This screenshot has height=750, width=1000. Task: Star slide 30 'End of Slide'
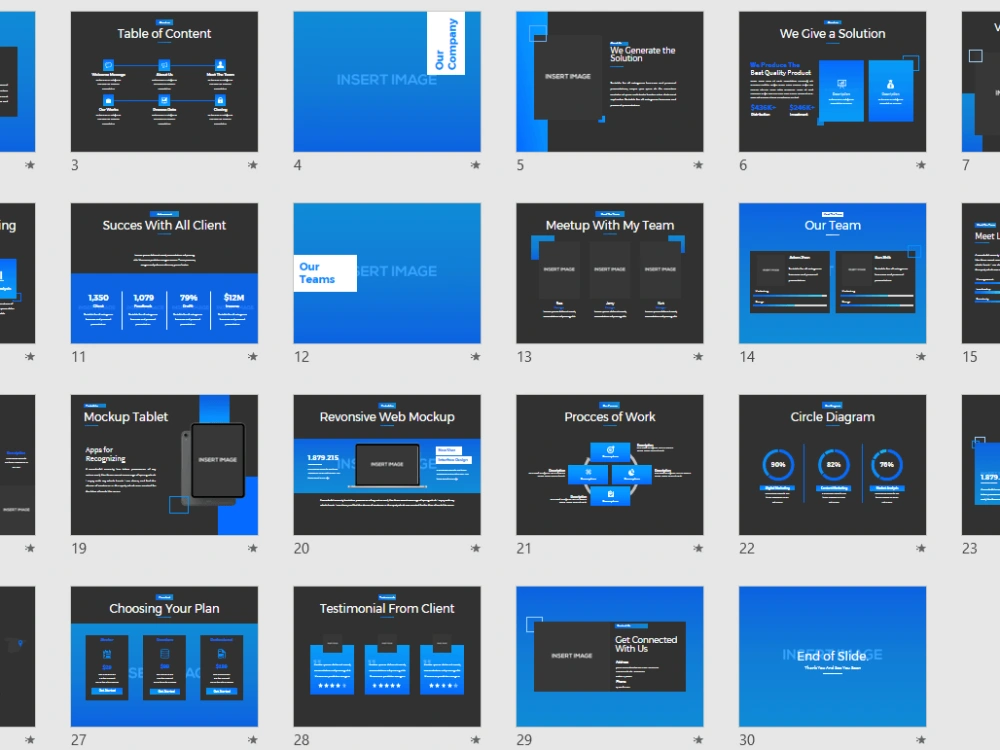pos(922,740)
